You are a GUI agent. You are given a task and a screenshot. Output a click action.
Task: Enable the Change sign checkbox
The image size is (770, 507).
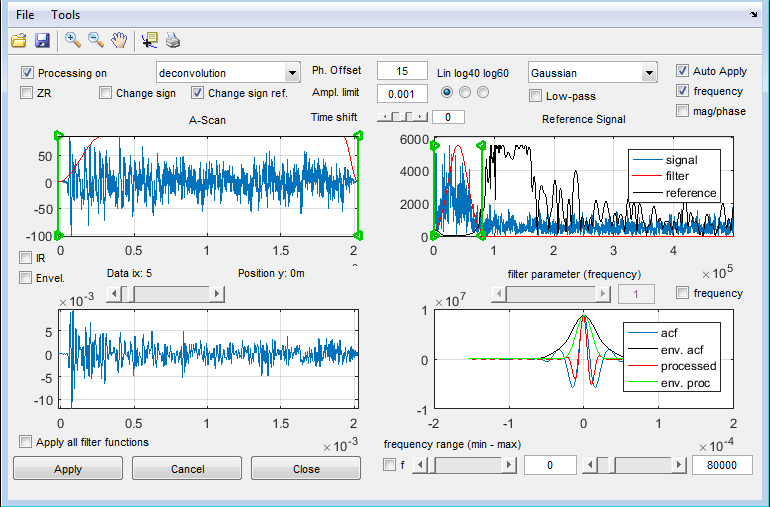105,92
